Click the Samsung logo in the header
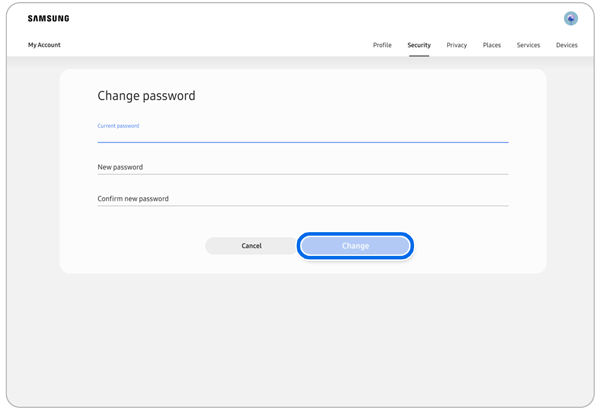600x410 pixels. (x=48, y=19)
